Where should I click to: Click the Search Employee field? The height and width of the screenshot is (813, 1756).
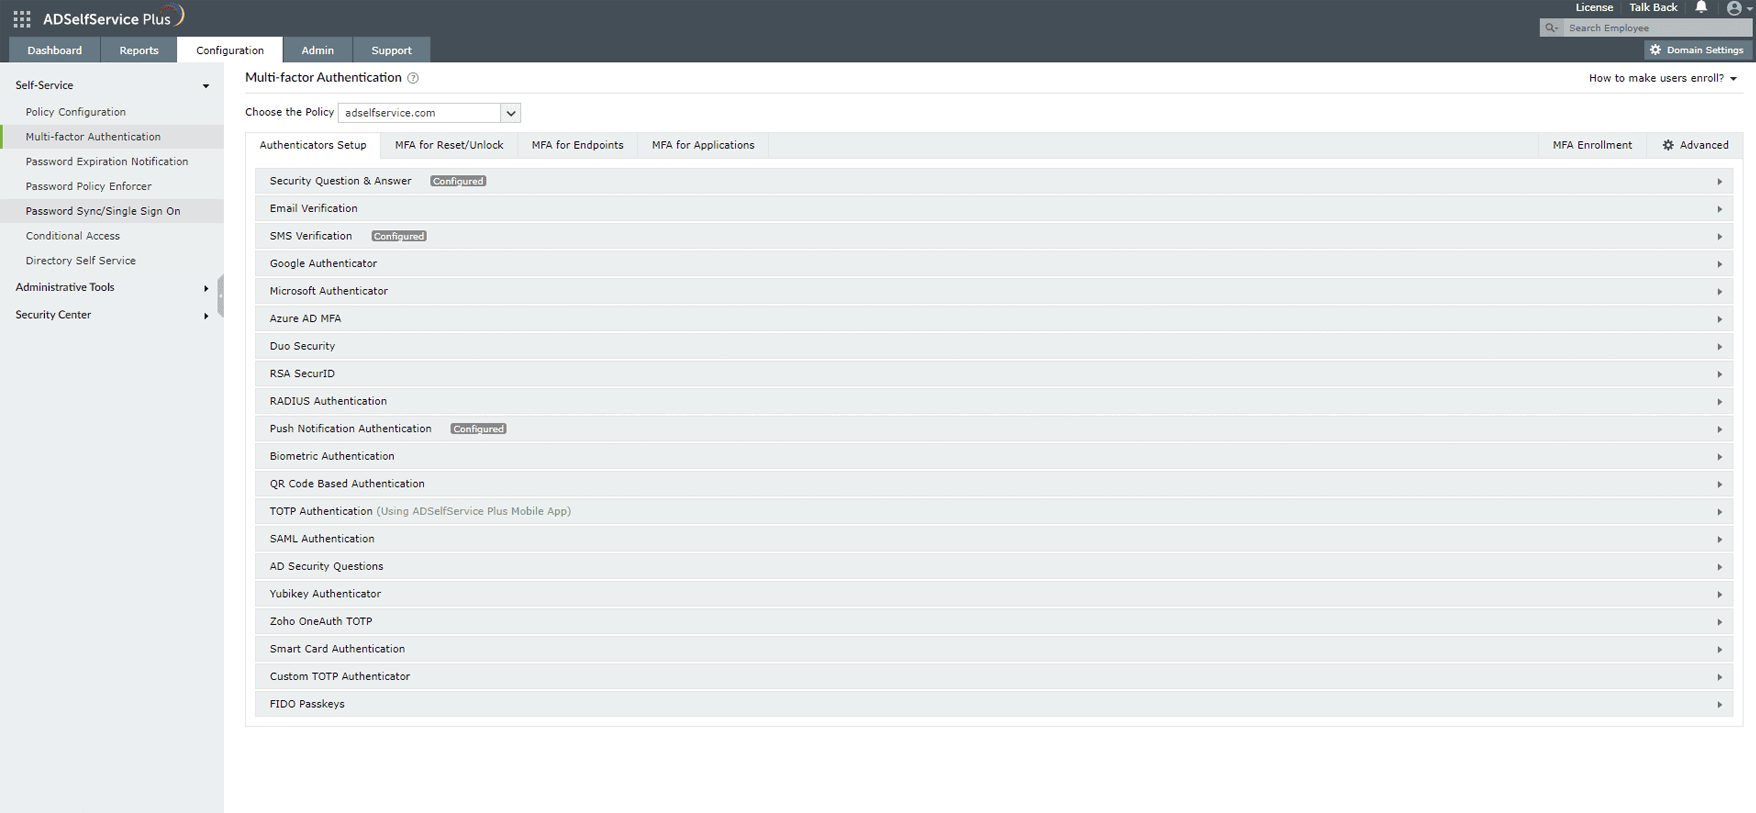pyautogui.click(x=1655, y=28)
